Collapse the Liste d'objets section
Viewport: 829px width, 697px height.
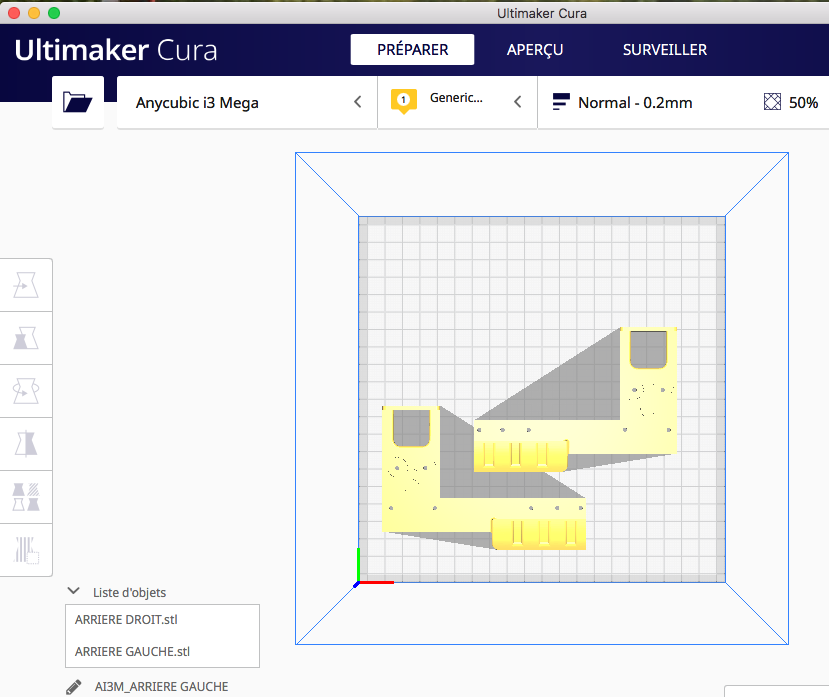coord(74,591)
